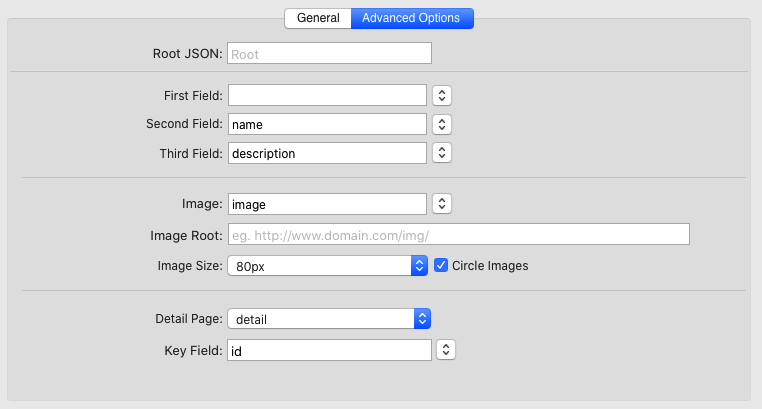Click the Third Field description input
762x409 pixels.
point(328,153)
